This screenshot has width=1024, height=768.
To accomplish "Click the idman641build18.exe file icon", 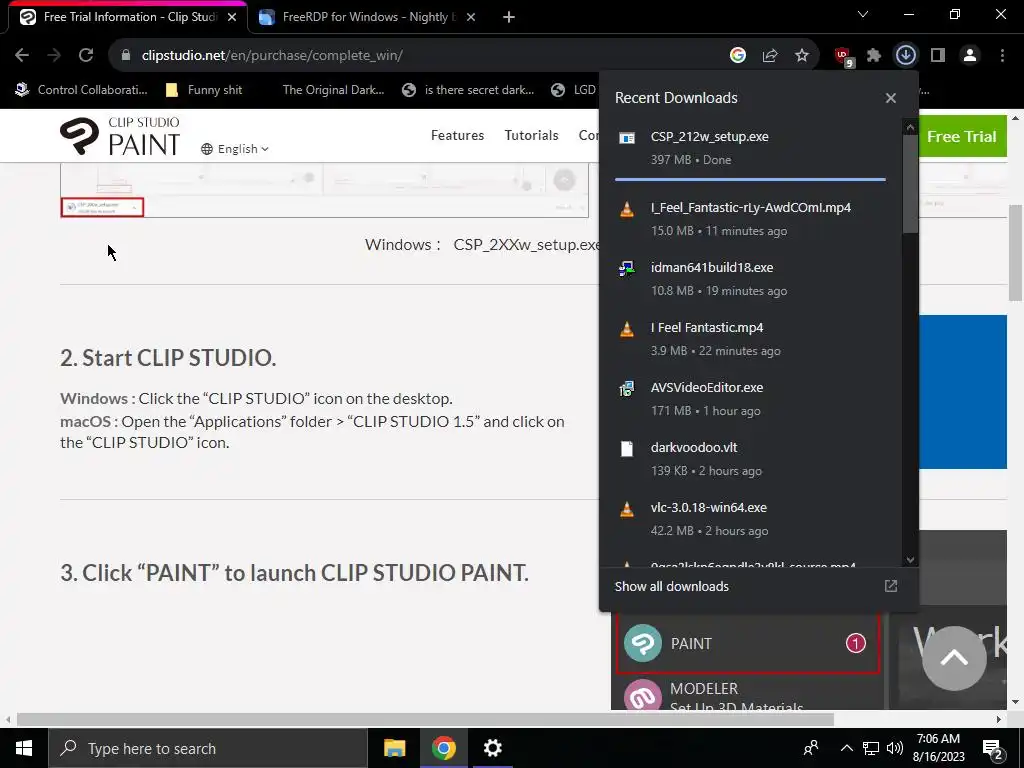I will 627,268.
